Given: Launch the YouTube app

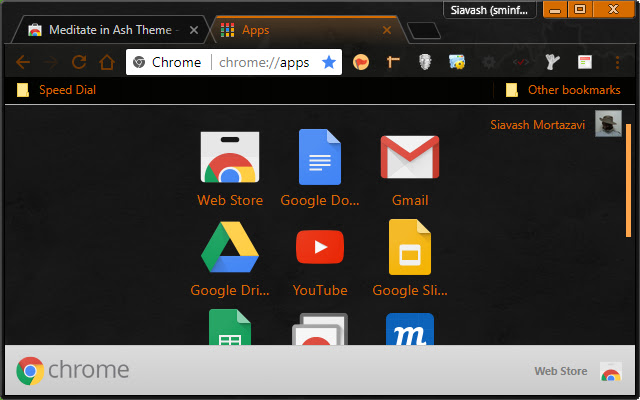Looking at the screenshot, I should pos(320,247).
